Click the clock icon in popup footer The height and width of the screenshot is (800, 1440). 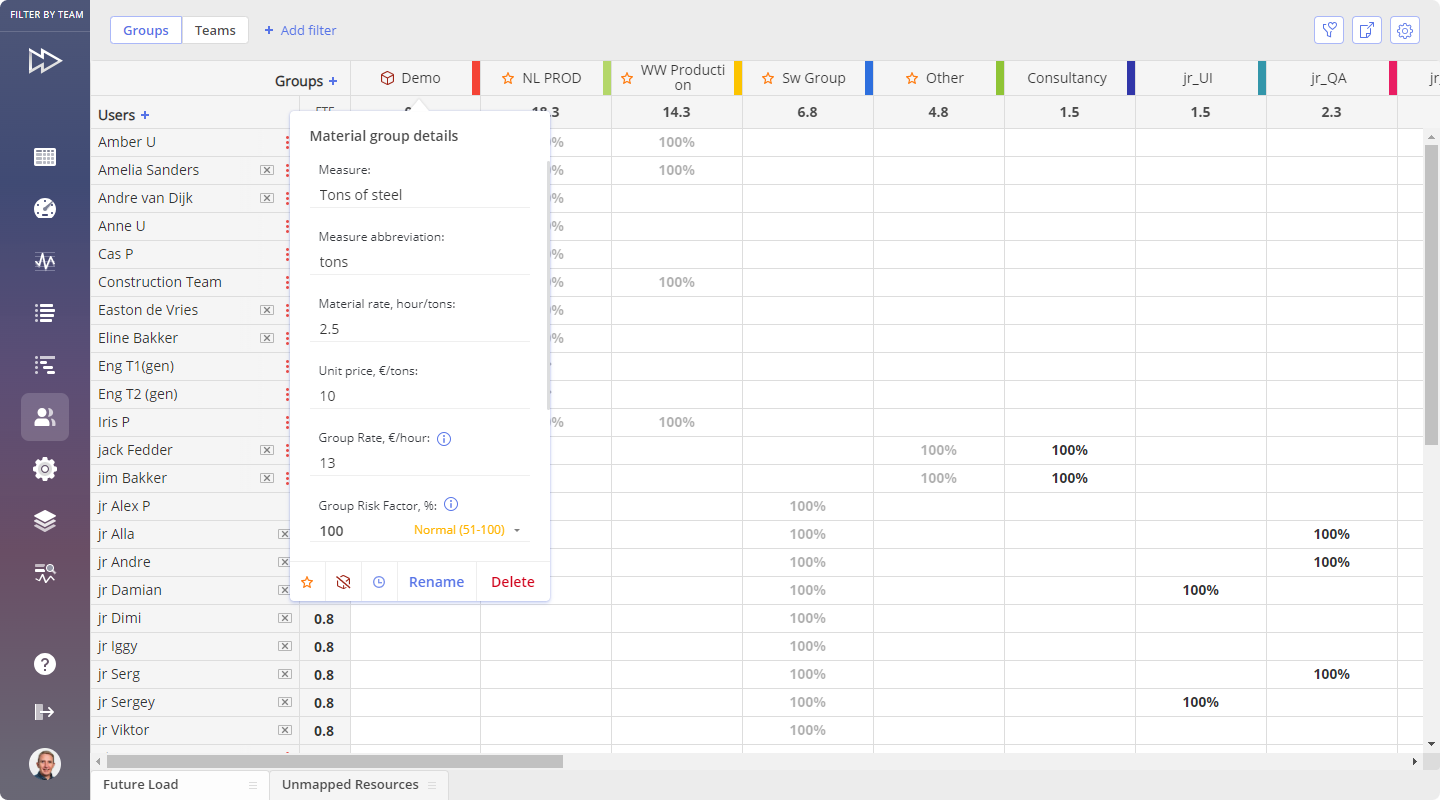[x=379, y=582]
